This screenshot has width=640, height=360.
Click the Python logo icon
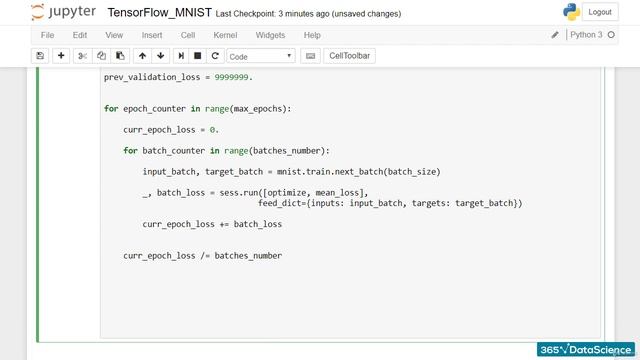click(571, 12)
